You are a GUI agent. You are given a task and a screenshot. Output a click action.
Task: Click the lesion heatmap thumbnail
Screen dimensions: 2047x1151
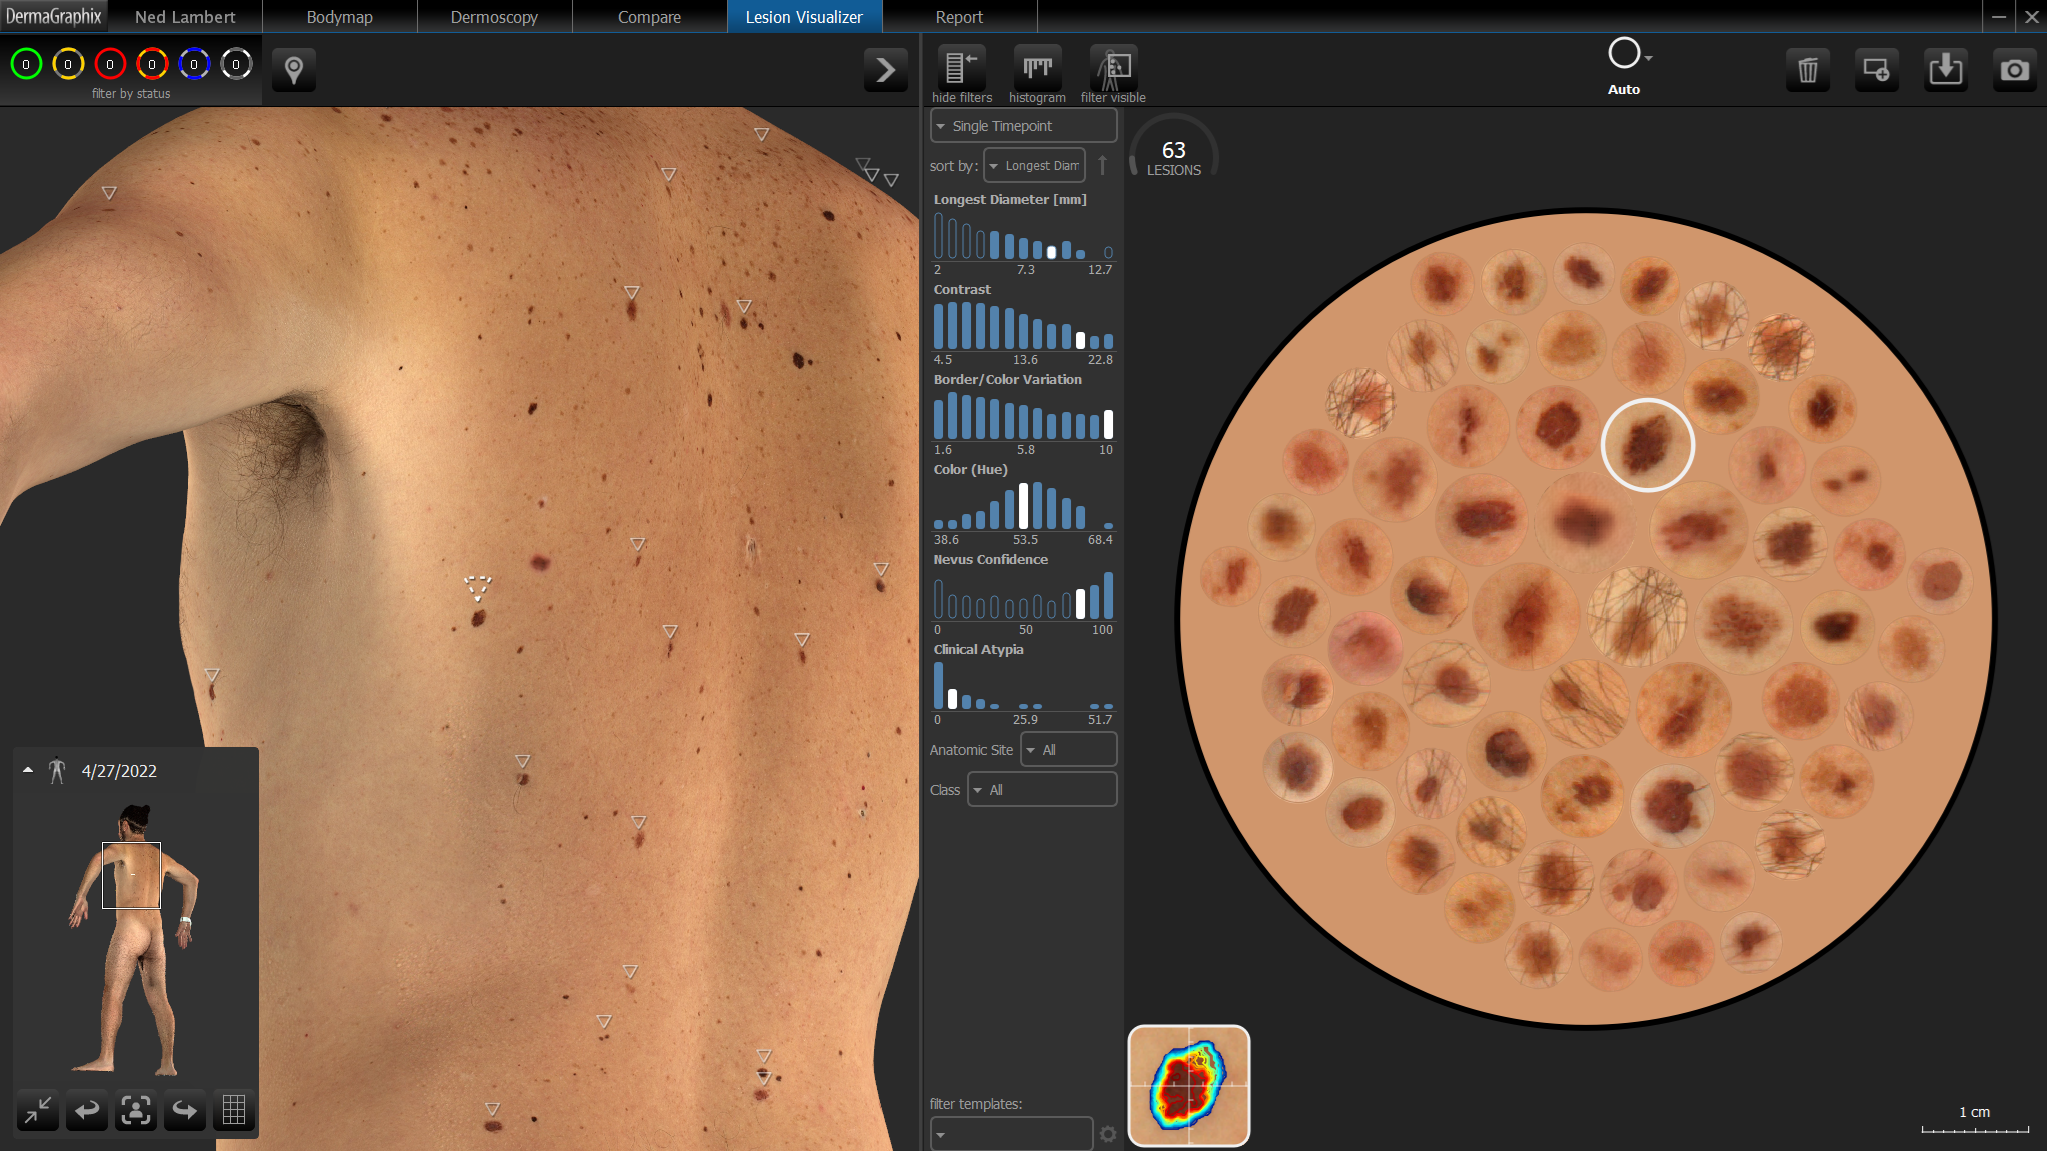[1189, 1086]
